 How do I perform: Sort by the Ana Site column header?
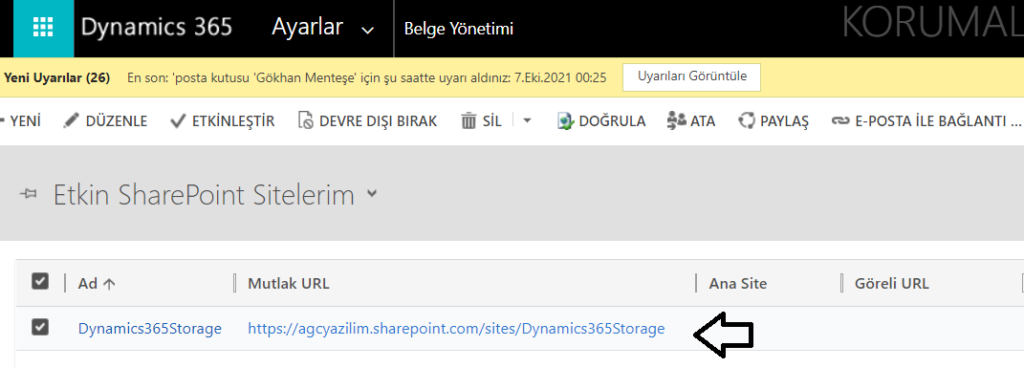[x=738, y=283]
